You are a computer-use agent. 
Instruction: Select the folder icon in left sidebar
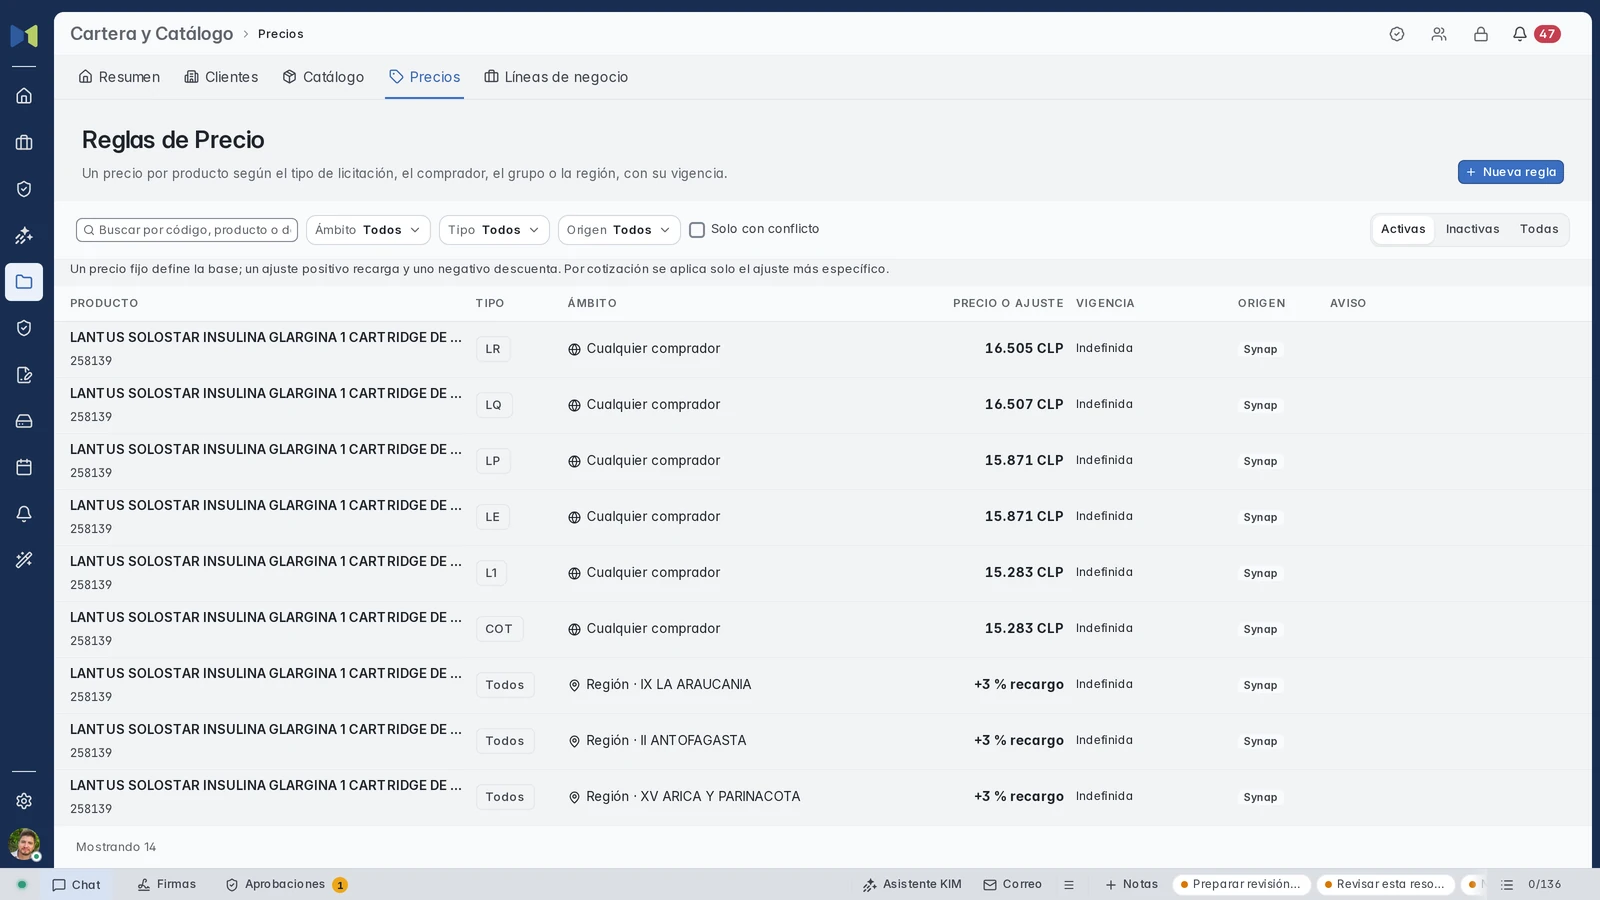tap(24, 282)
